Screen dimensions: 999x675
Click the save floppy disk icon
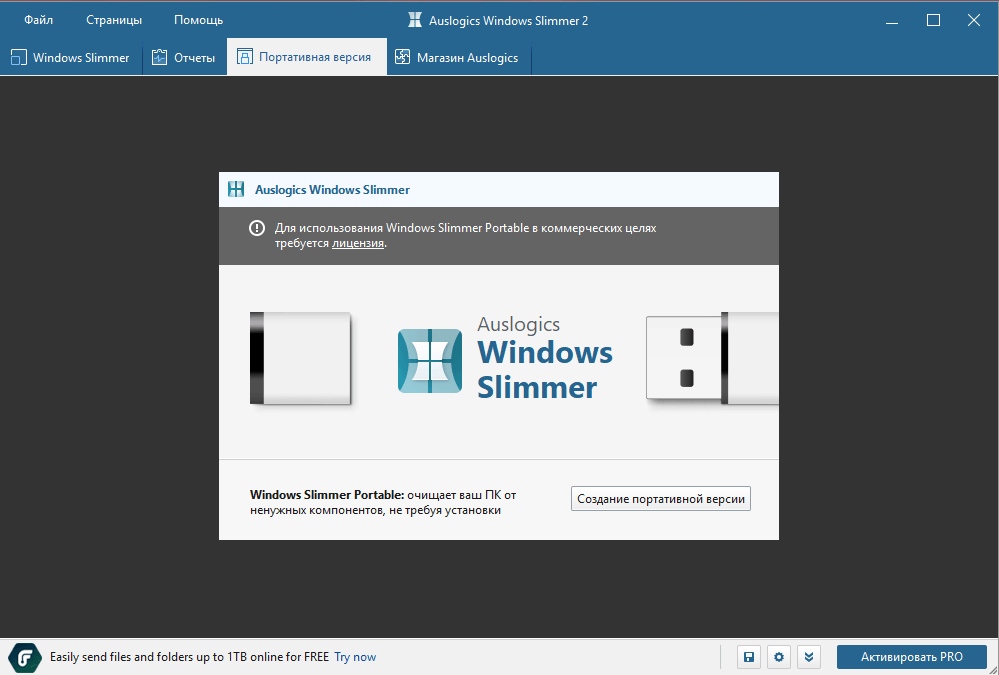tap(749, 657)
